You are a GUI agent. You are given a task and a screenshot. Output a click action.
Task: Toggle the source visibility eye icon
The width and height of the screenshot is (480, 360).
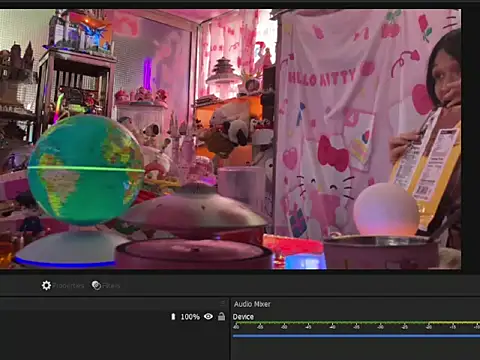(208, 316)
